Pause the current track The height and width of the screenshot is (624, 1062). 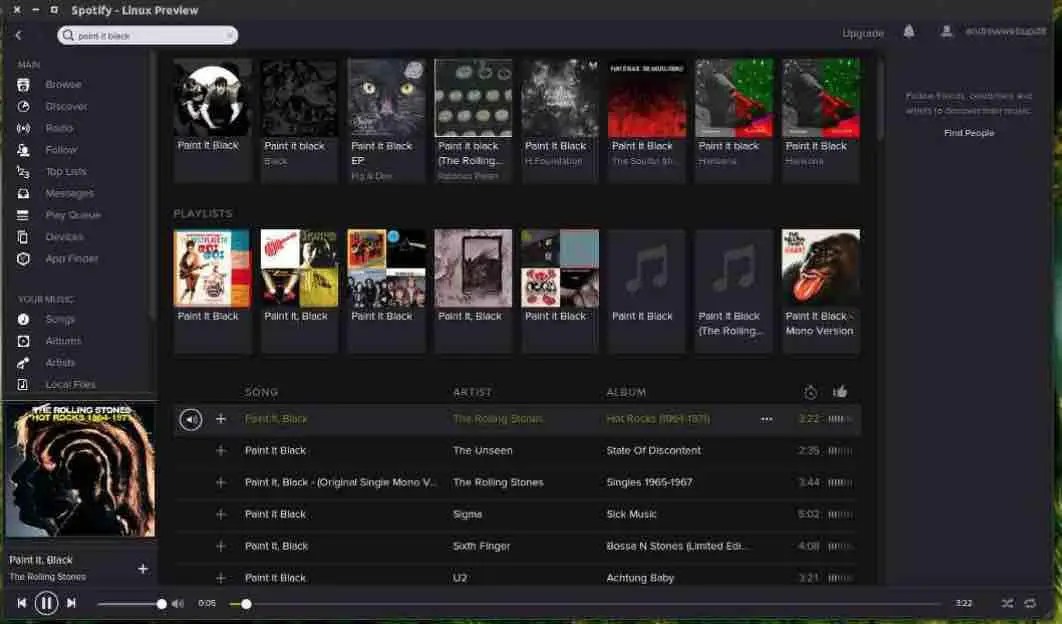(46, 603)
